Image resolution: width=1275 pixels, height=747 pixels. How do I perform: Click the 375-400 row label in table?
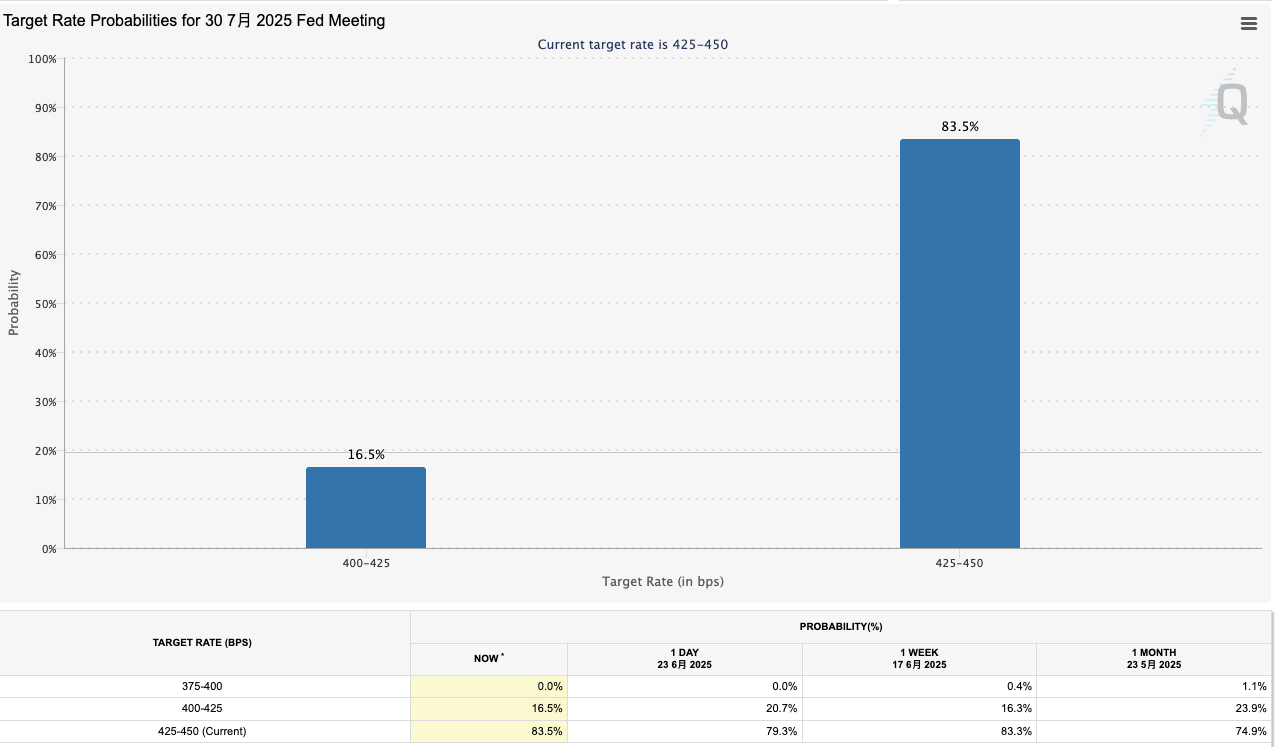point(202,687)
